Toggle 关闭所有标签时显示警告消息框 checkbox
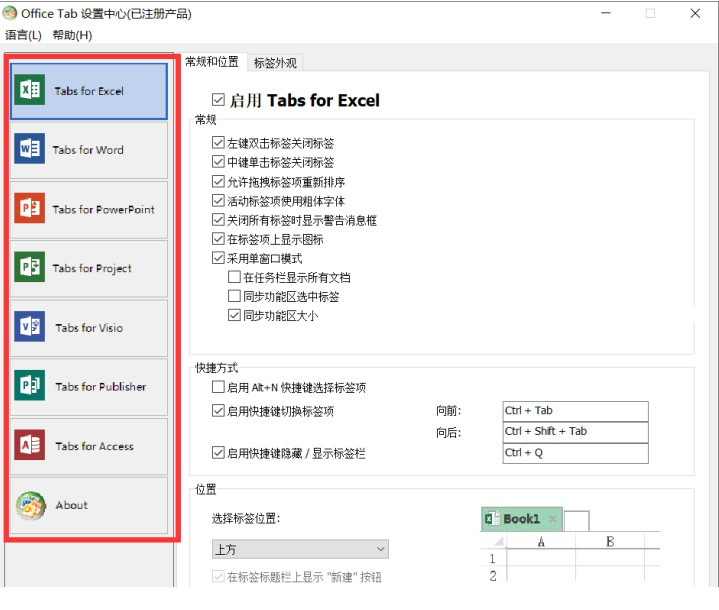Viewport: 719px width, 610px height. point(218,220)
